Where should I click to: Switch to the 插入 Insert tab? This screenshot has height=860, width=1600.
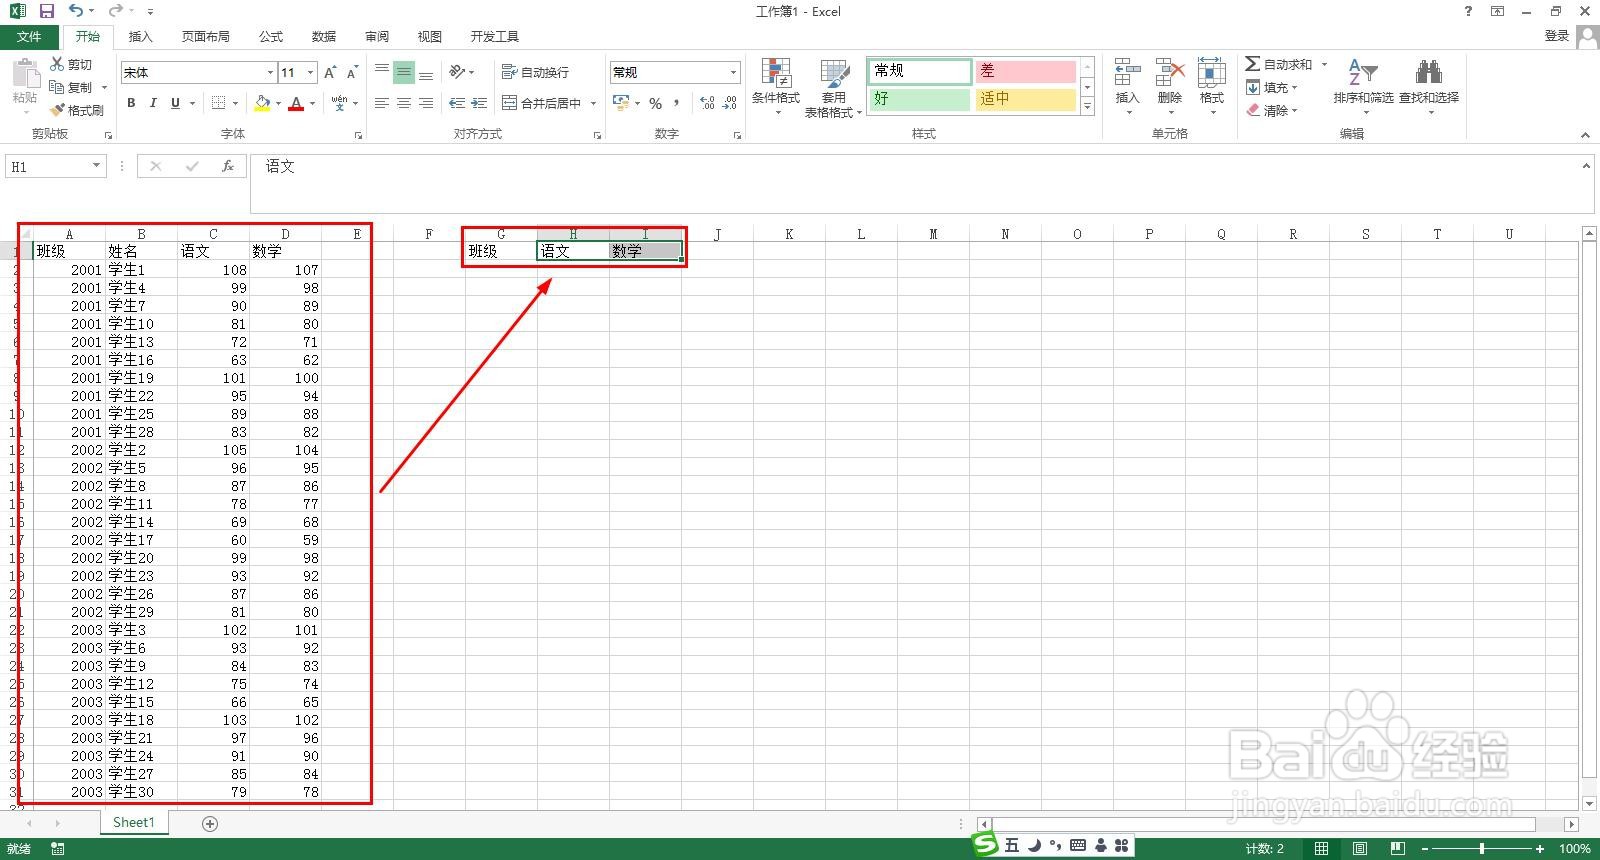click(141, 37)
